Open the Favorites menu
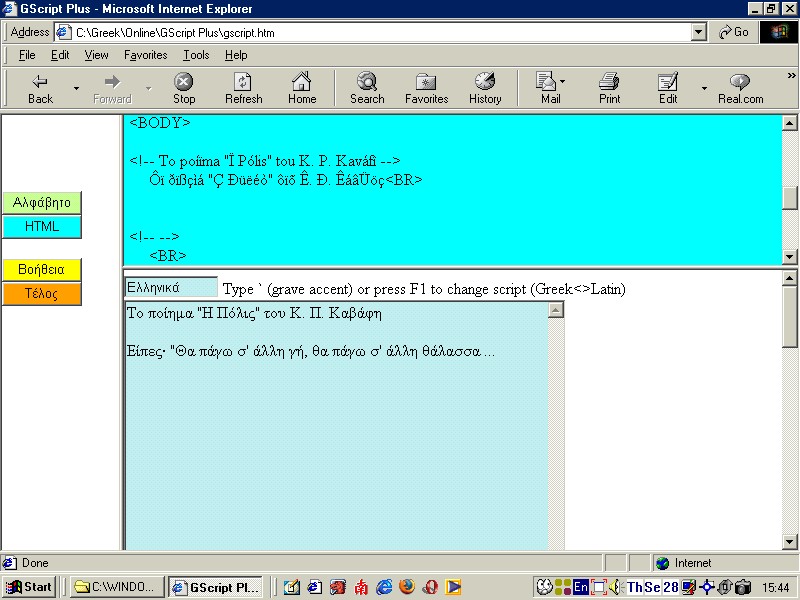 click(145, 55)
